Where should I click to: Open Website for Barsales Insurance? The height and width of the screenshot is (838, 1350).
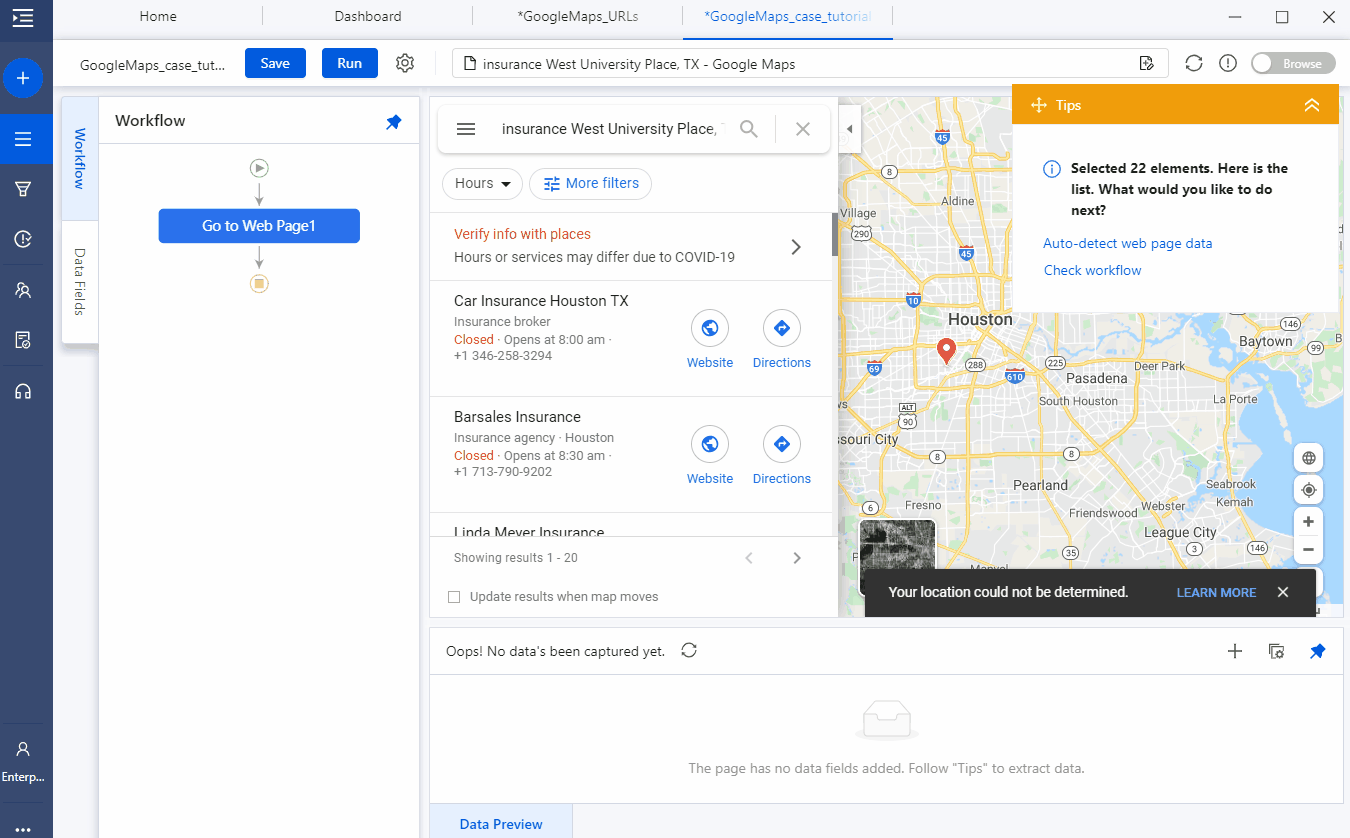click(x=710, y=456)
